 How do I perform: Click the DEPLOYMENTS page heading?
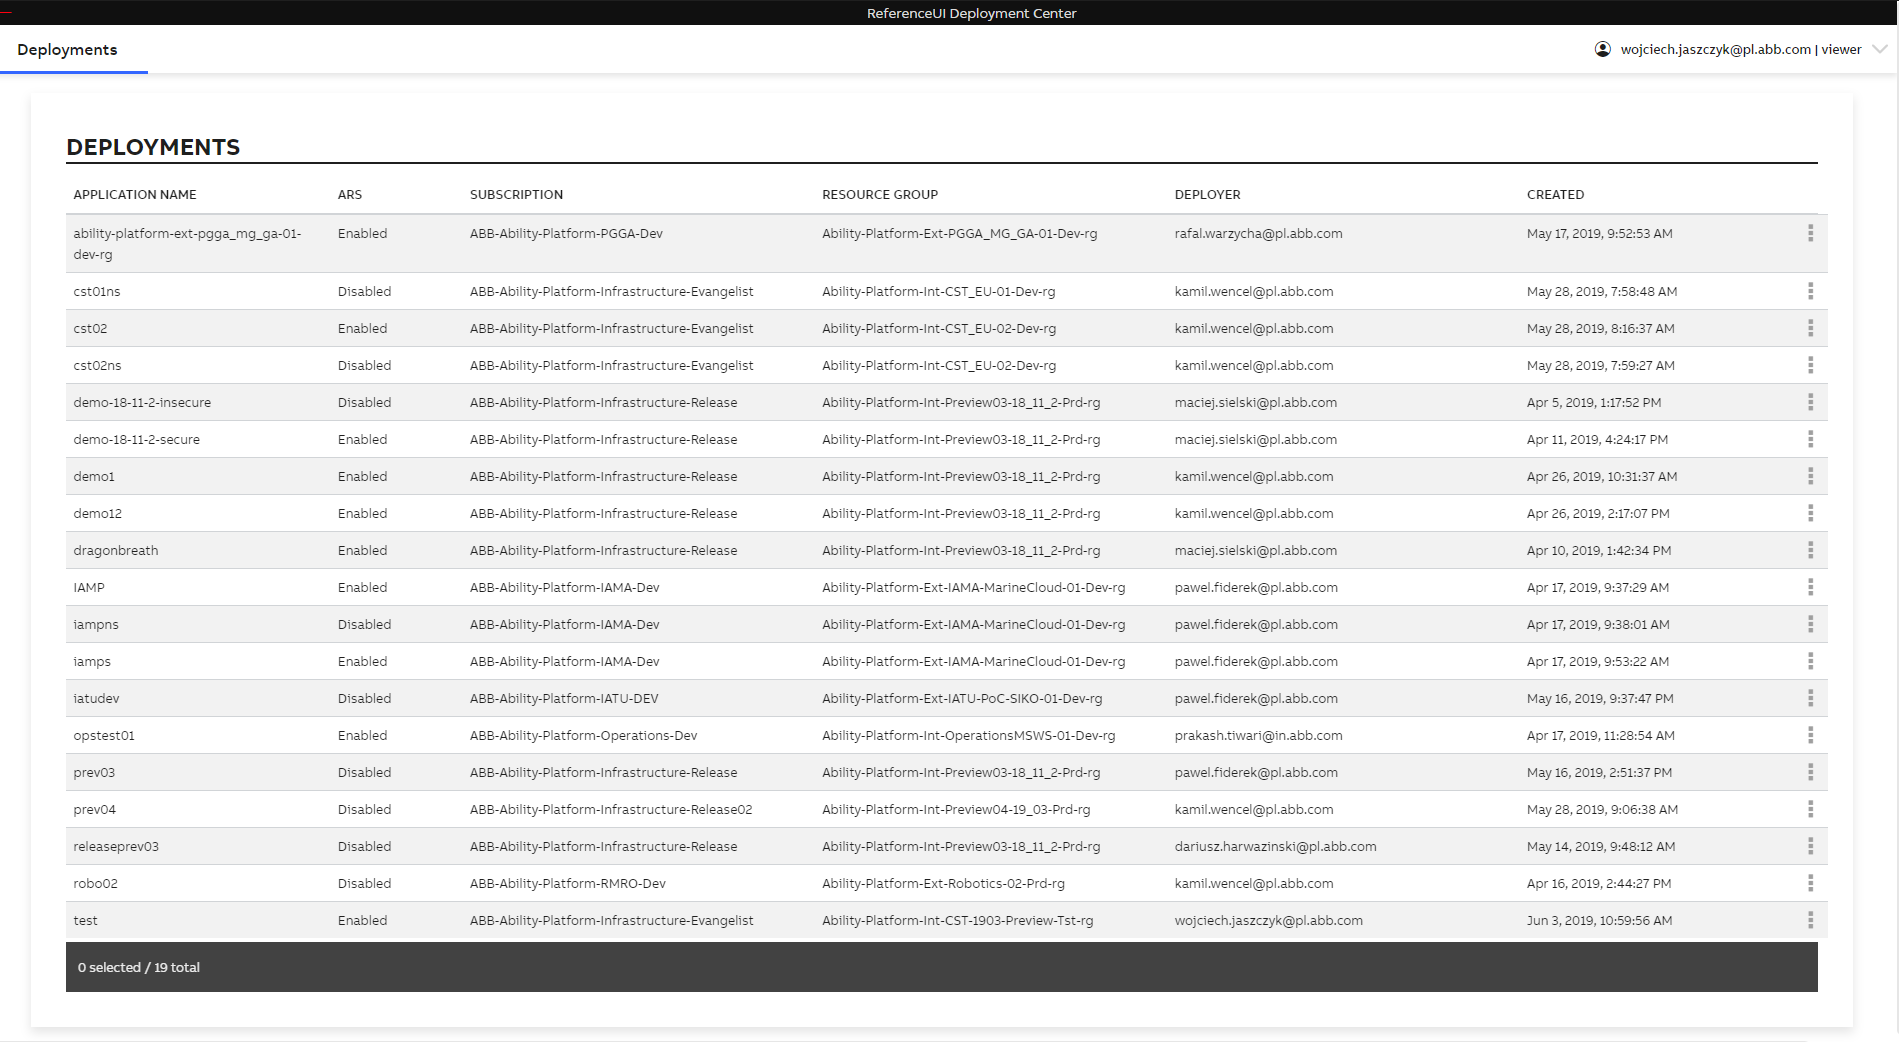(x=153, y=147)
